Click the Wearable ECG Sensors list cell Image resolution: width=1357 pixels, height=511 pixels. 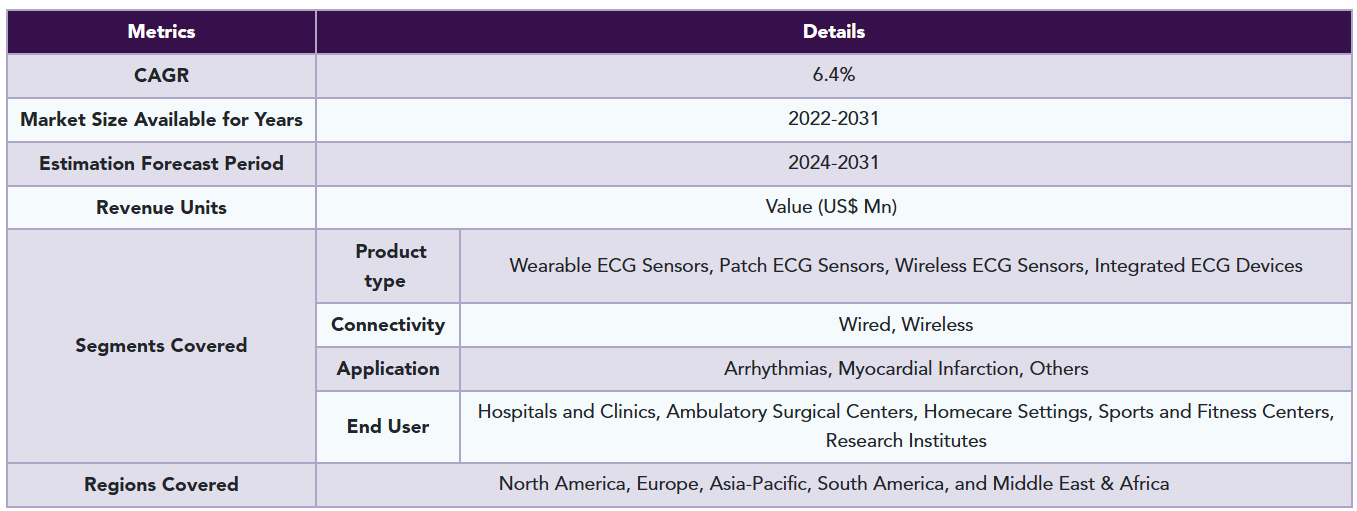tap(906, 266)
